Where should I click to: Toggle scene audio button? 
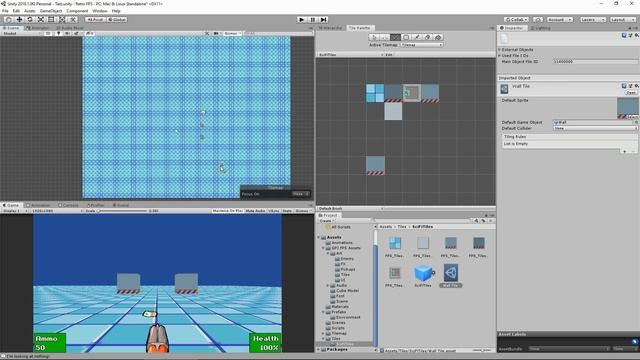pos(67,33)
